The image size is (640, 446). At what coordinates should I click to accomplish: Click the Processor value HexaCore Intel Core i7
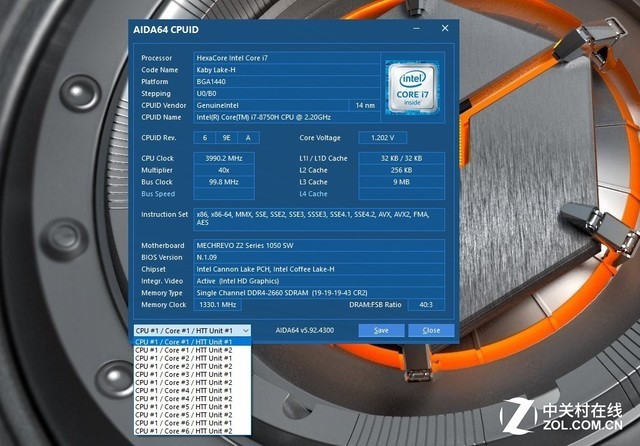tap(287, 58)
